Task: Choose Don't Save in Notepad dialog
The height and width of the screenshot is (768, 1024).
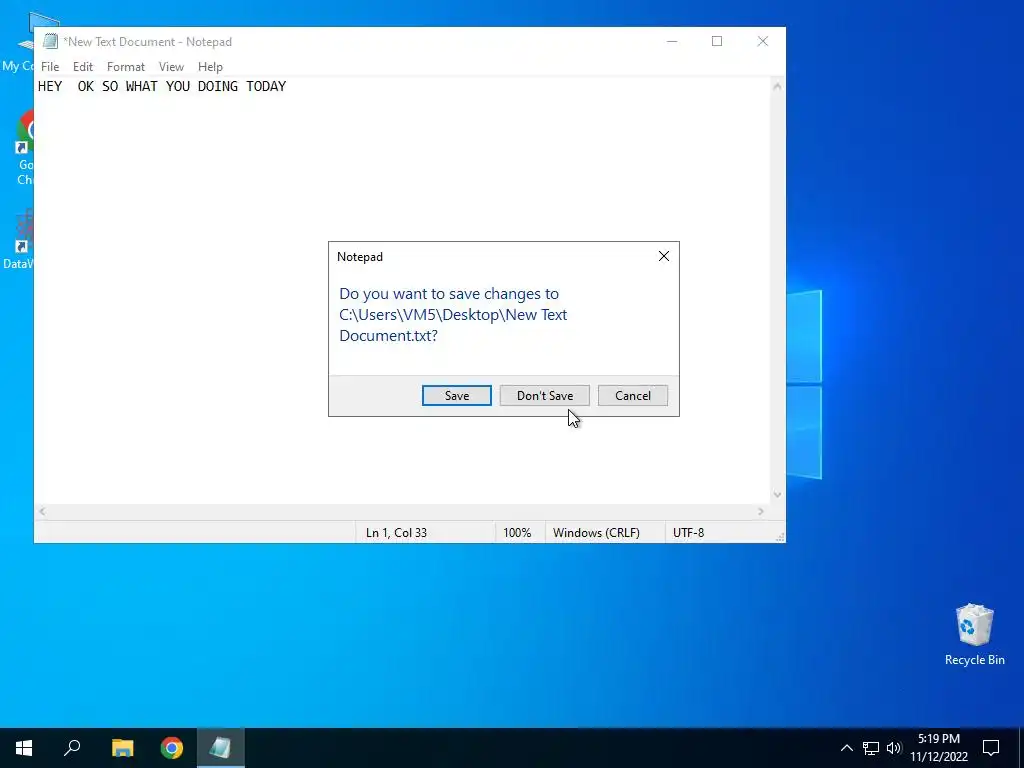Action: click(545, 395)
